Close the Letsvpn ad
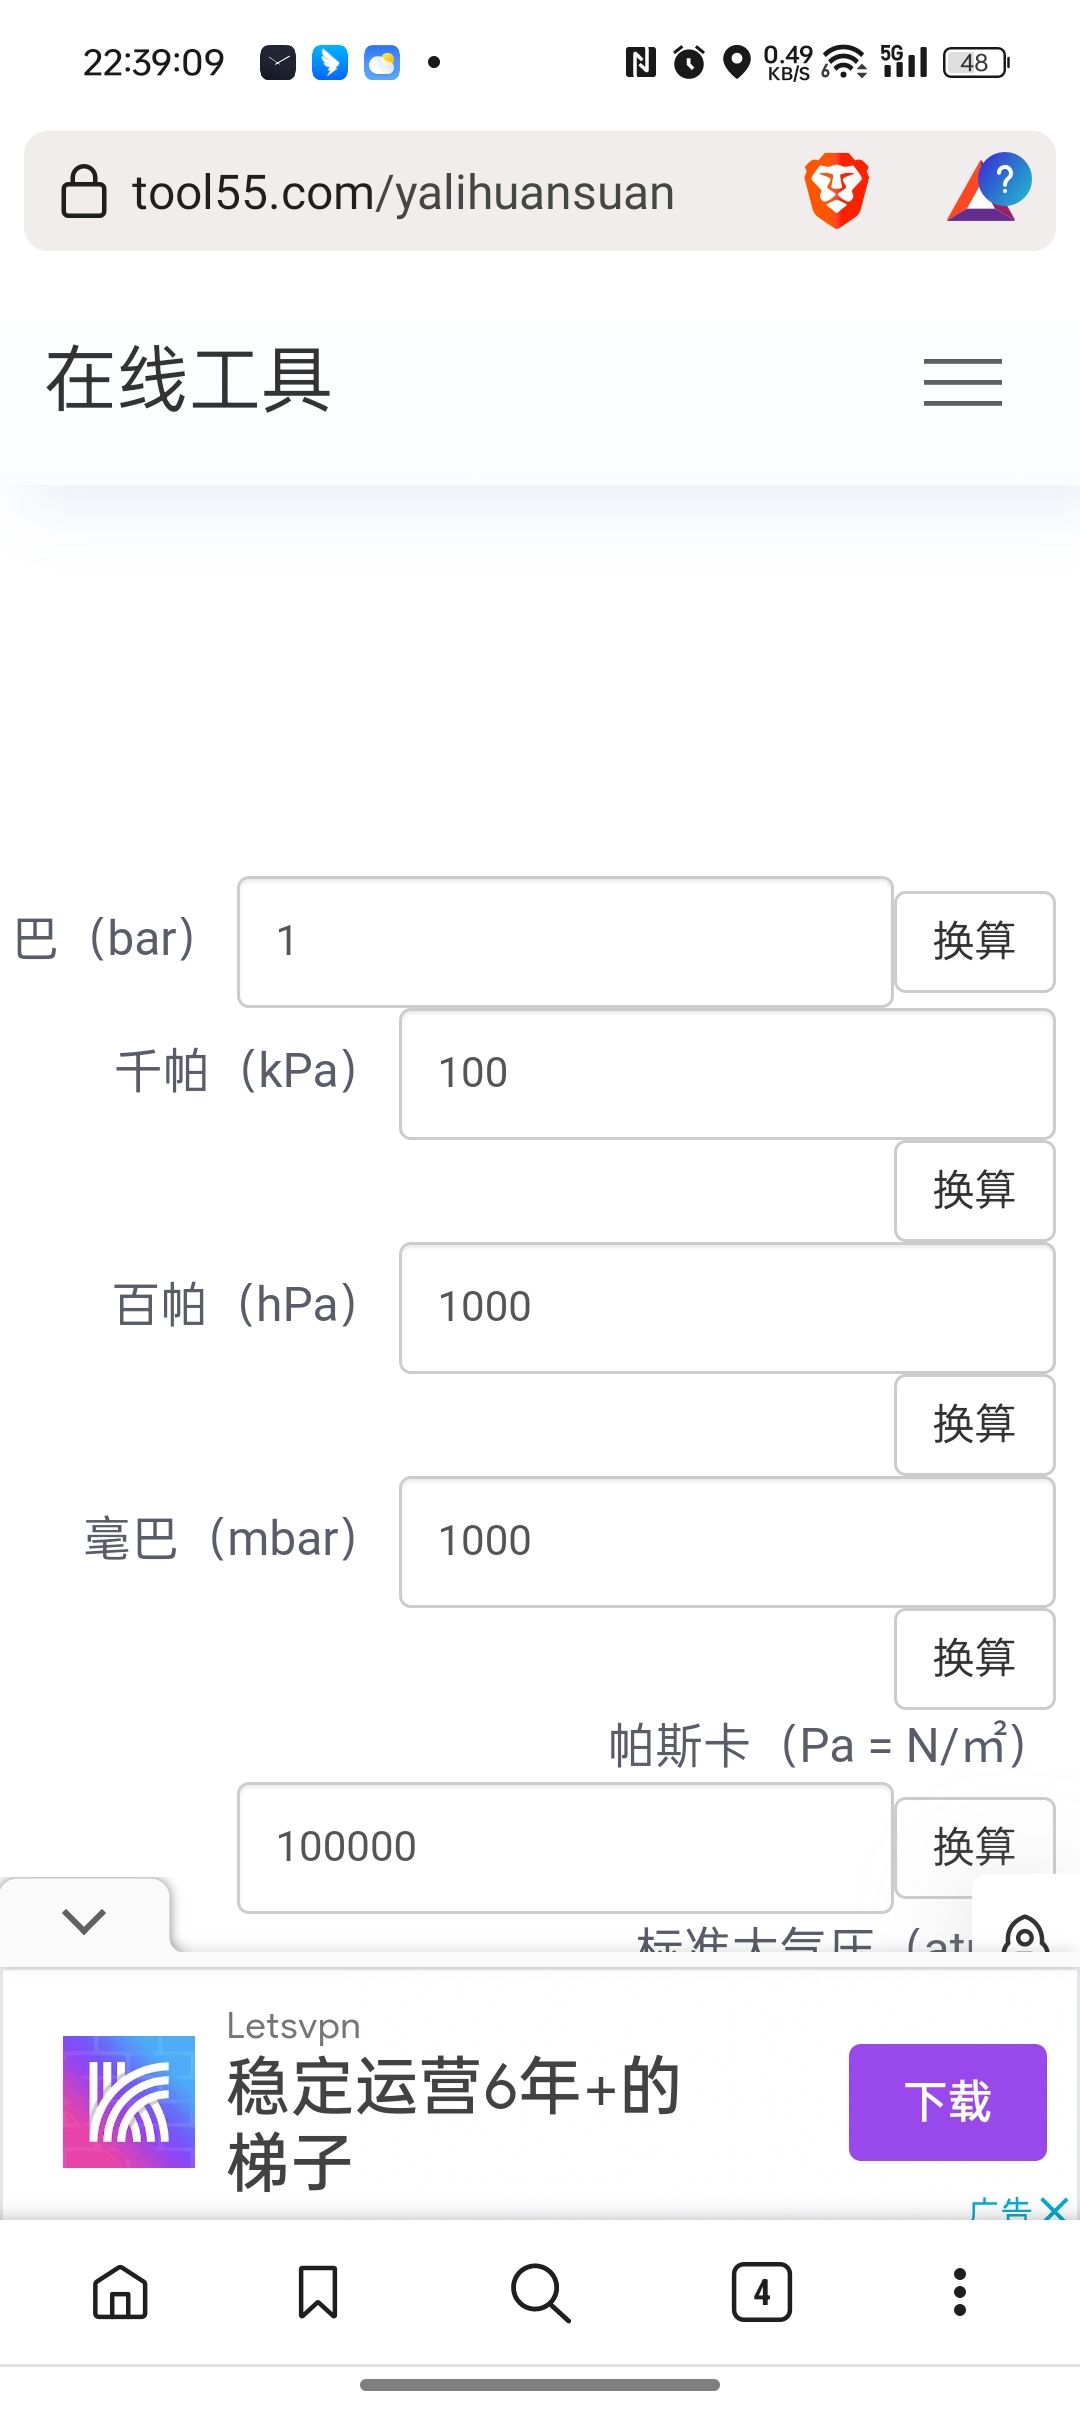 coord(1054,2208)
